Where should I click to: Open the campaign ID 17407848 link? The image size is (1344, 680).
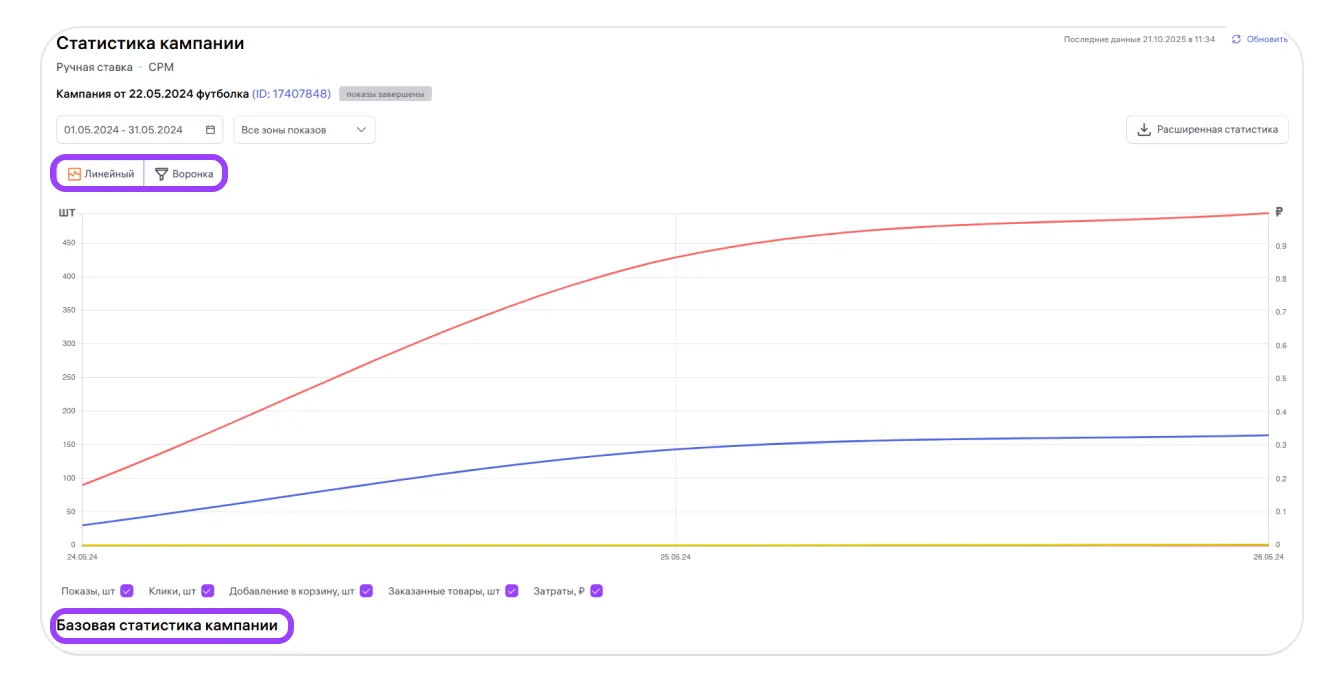click(x=291, y=94)
